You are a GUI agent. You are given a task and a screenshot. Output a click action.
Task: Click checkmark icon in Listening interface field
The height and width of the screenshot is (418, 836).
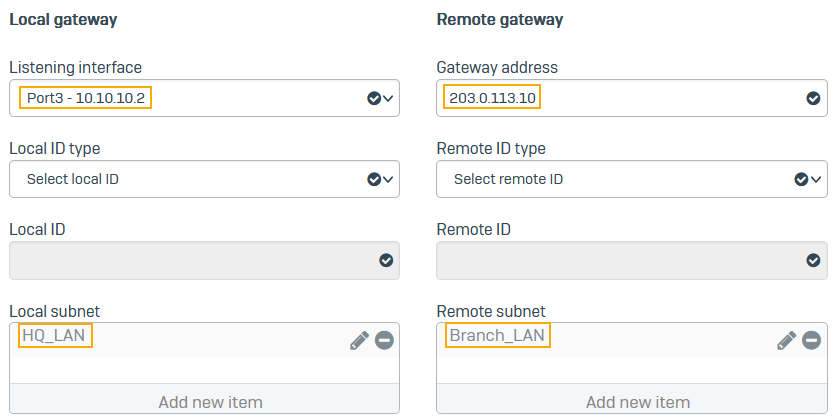click(x=374, y=98)
